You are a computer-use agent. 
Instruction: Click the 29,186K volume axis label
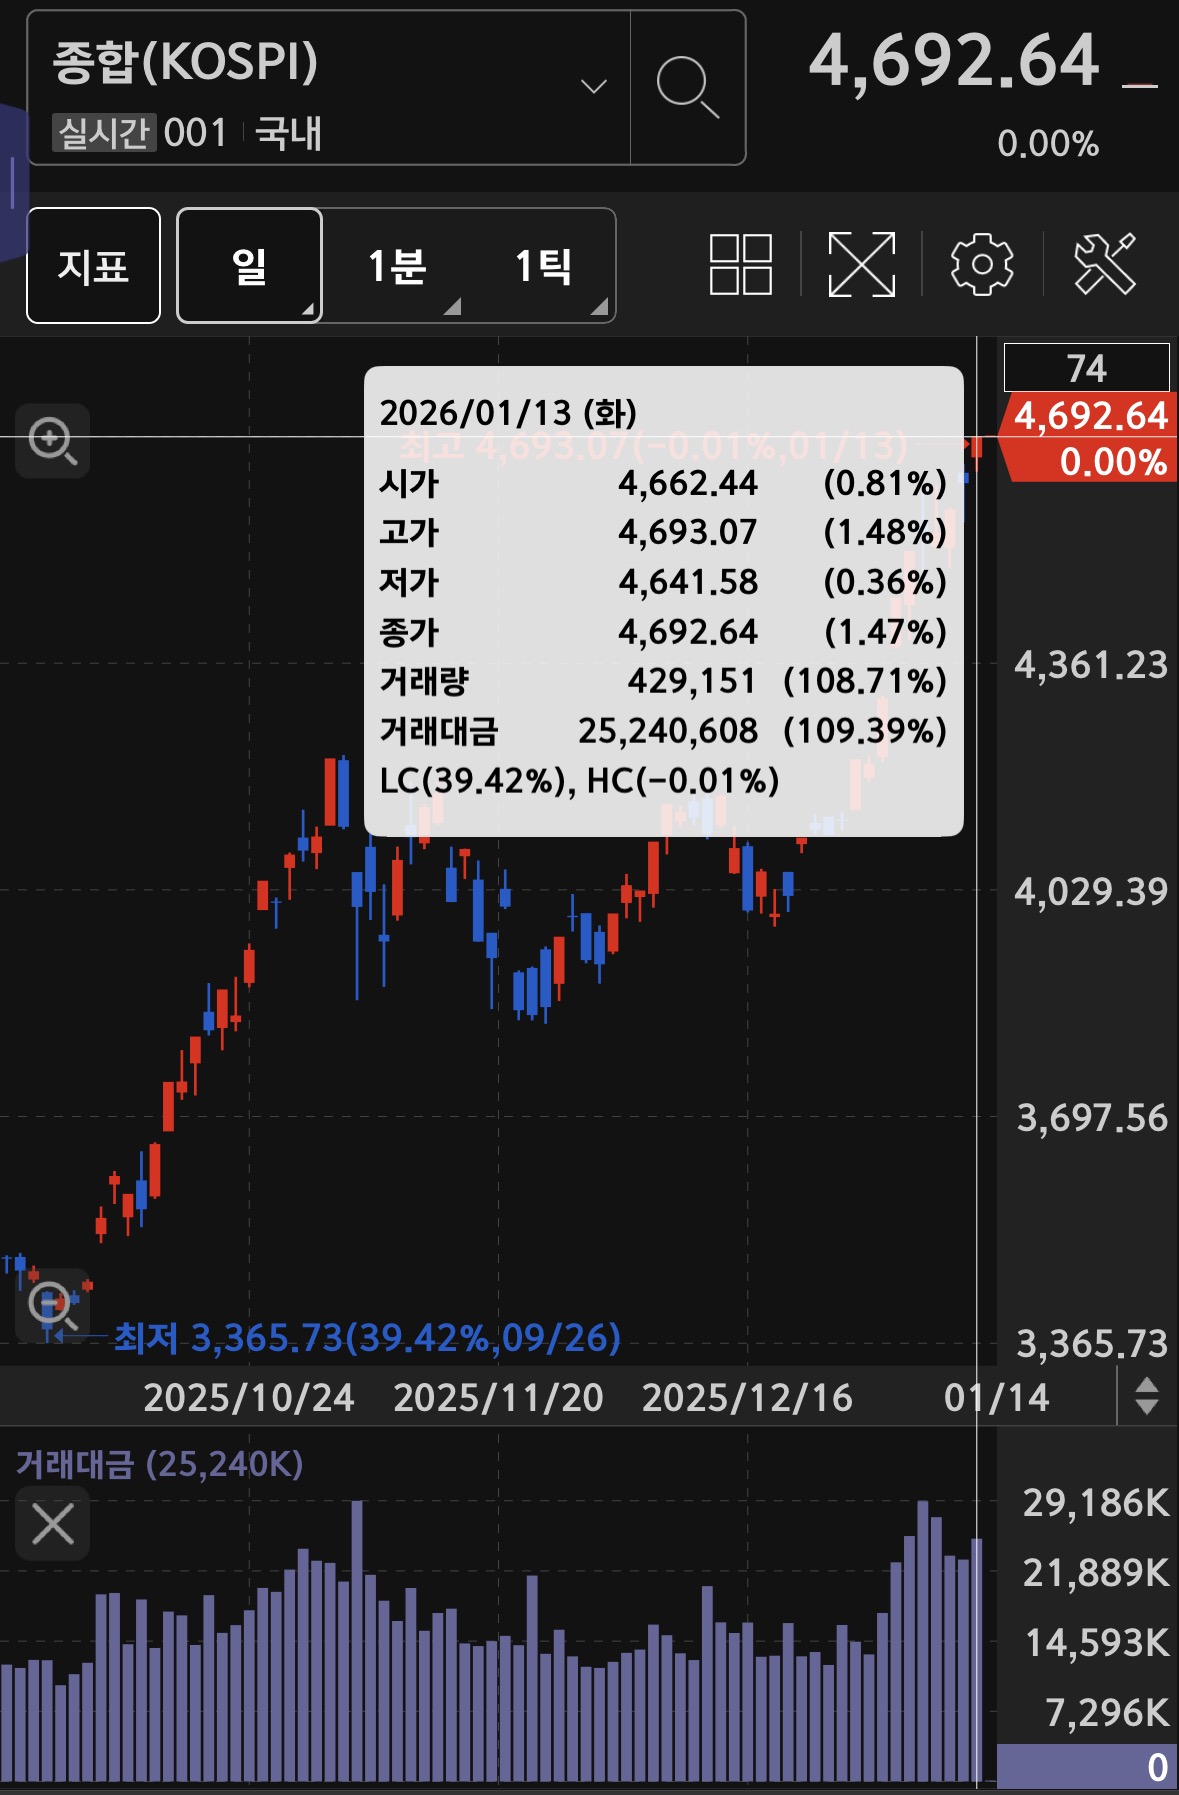click(x=1096, y=1503)
